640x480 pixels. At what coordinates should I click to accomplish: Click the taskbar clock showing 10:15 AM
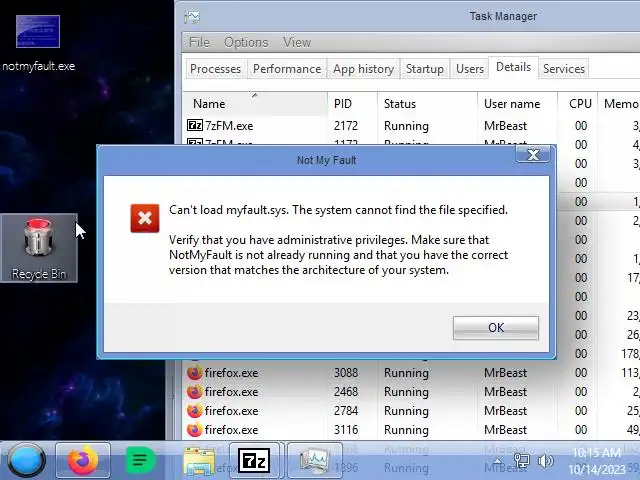pos(597,461)
